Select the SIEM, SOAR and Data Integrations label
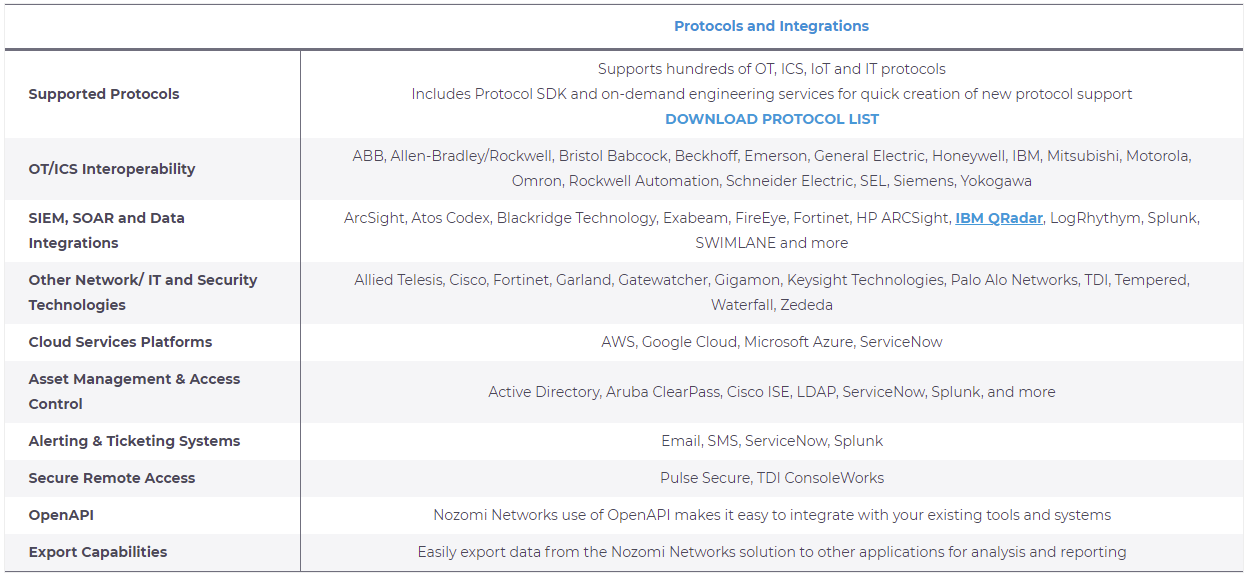1250x576 pixels. [106, 230]
